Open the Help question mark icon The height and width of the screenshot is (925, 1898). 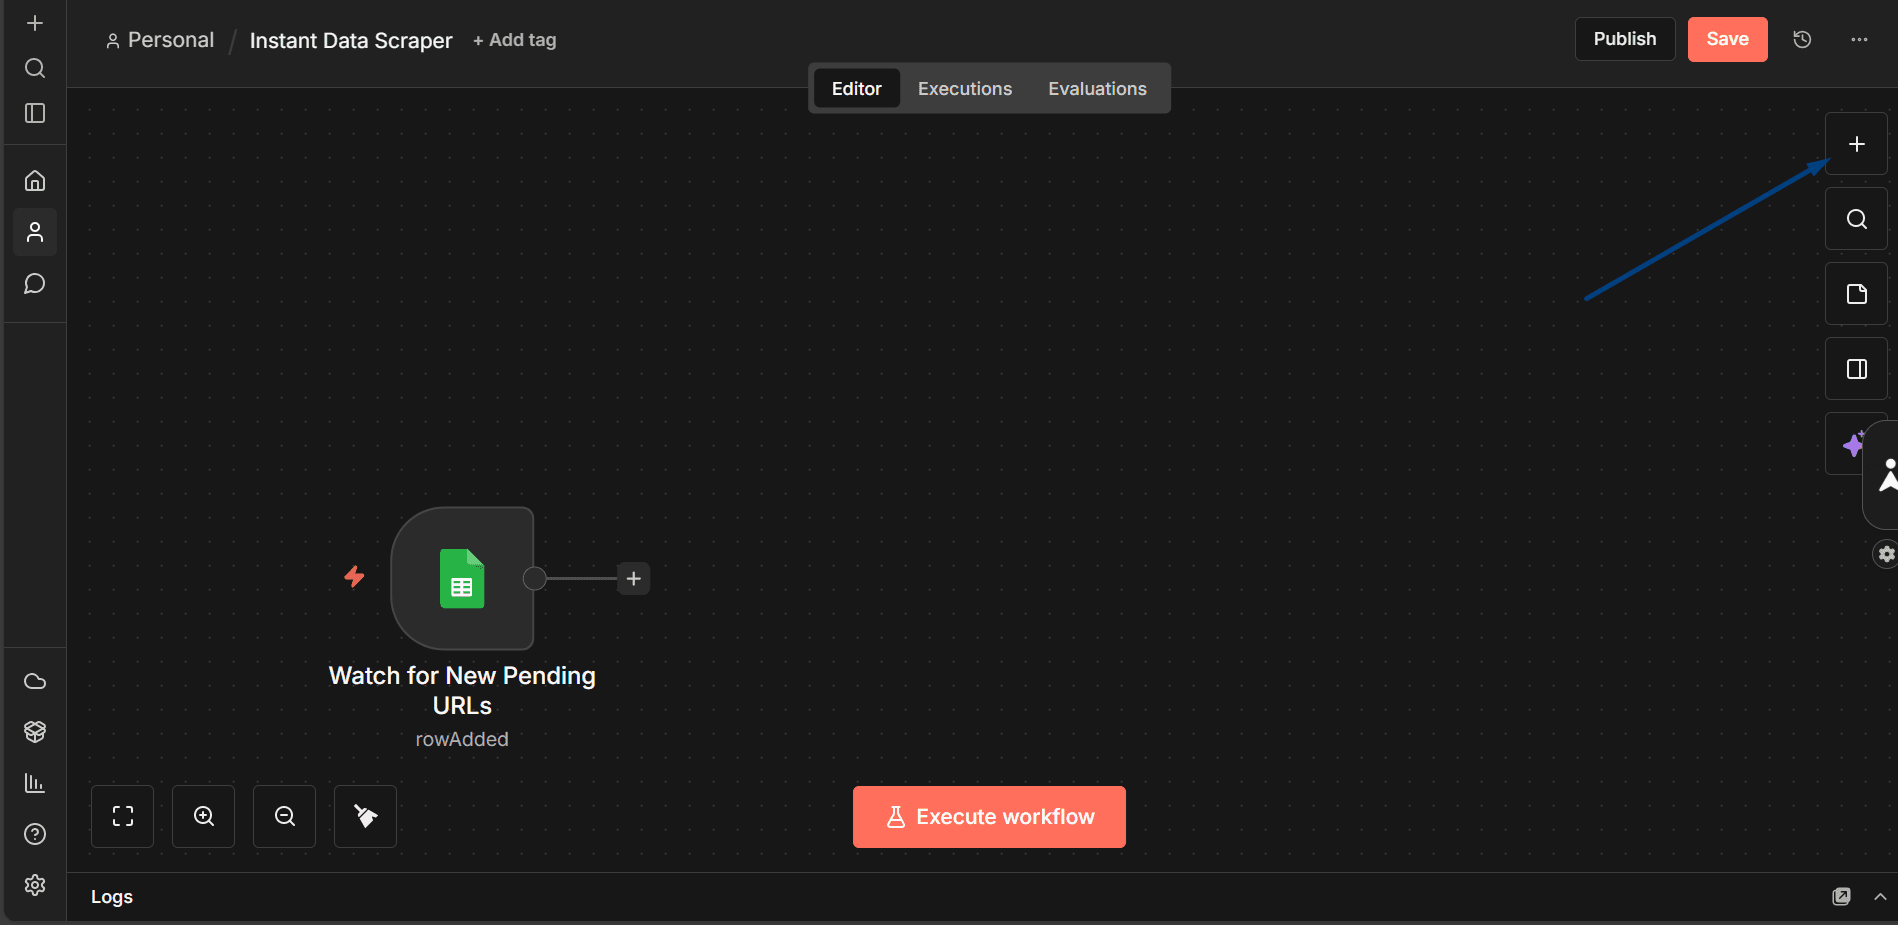coord(35,834)
